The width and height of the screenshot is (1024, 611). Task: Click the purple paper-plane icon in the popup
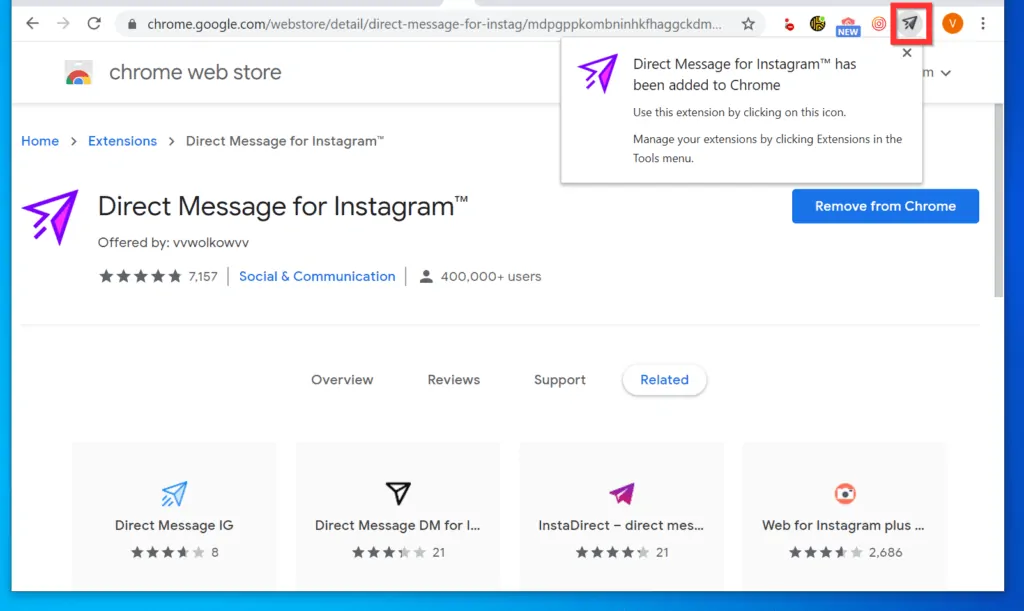point(598,73)
